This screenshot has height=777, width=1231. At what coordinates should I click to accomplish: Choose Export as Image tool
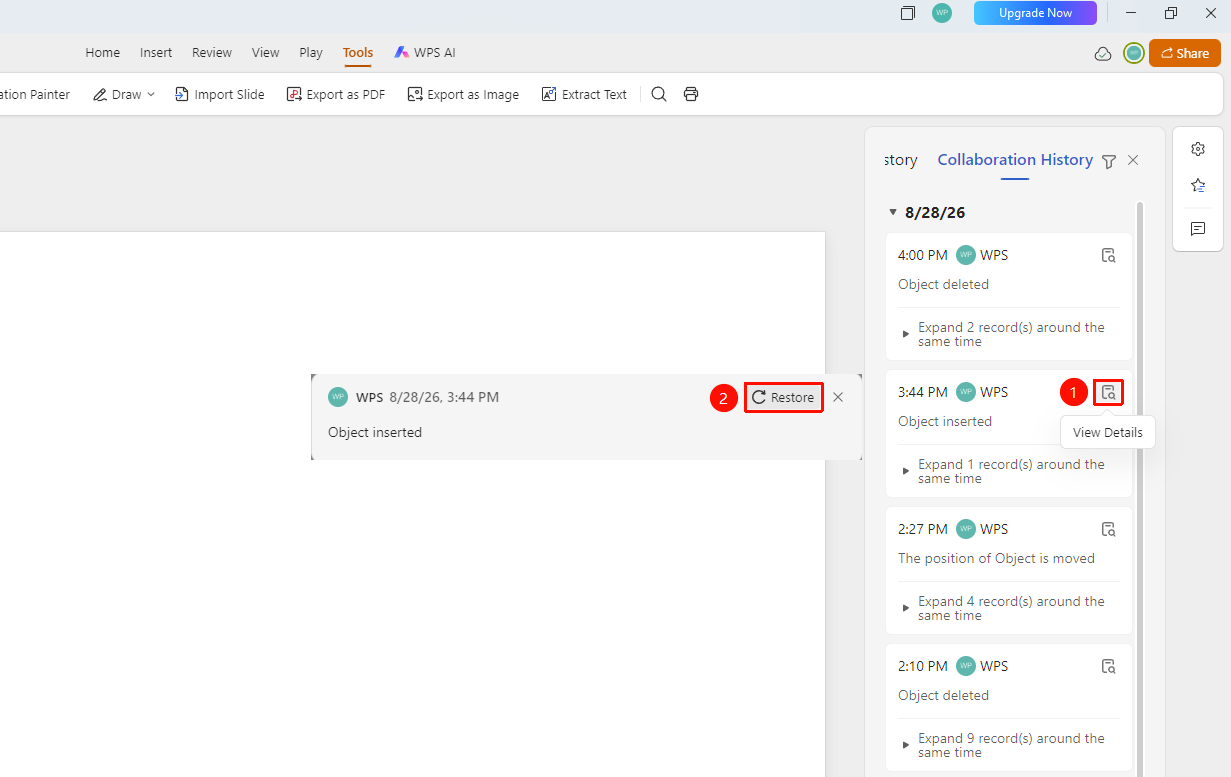(x=463, y=94)
